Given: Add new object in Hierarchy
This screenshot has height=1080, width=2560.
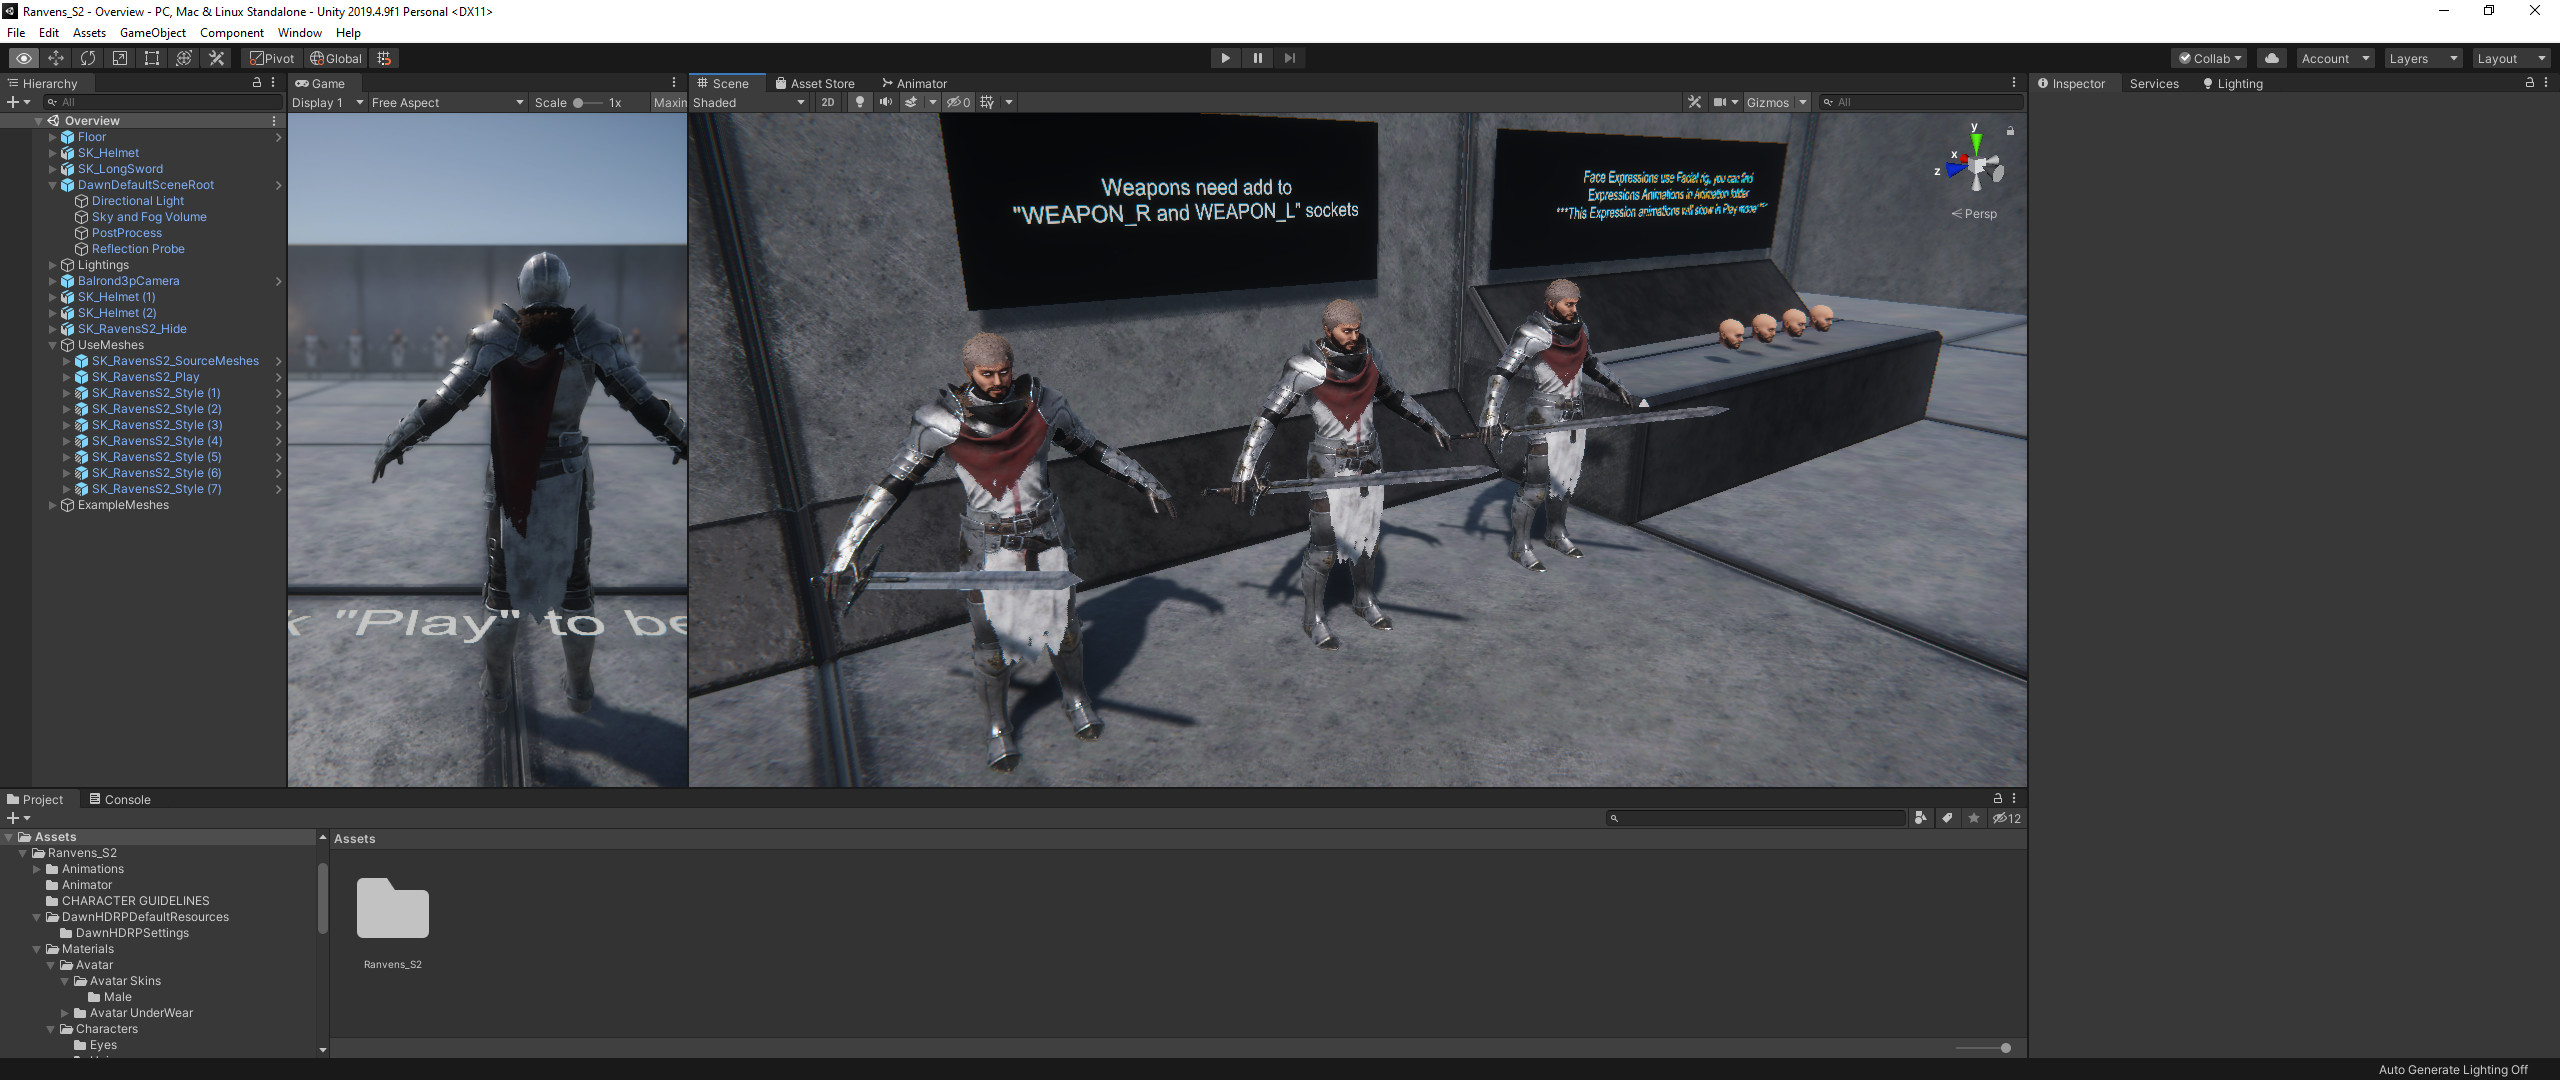Looking at the screenshot, I should pyautogui.click(x=18, y=102).
